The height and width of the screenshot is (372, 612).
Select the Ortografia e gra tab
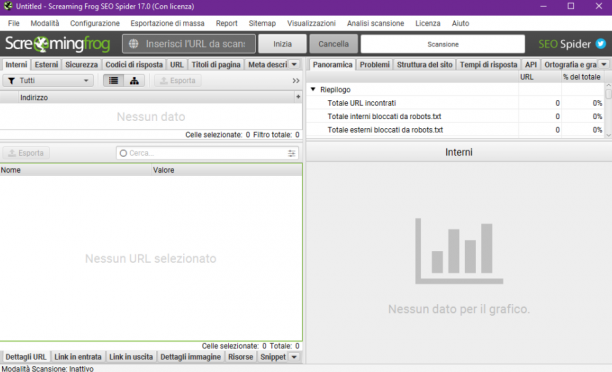click(570, 64)
